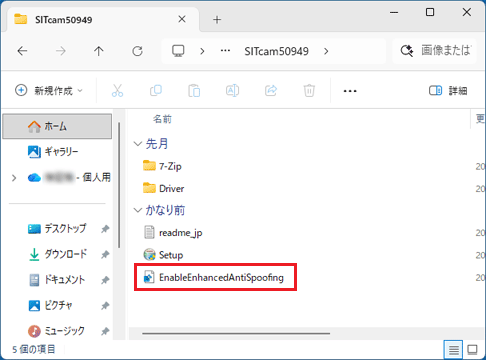This screenshot has width=486, height=360.
Task: Click the Rename icon in toolbar
Action: tap(232, 90)
